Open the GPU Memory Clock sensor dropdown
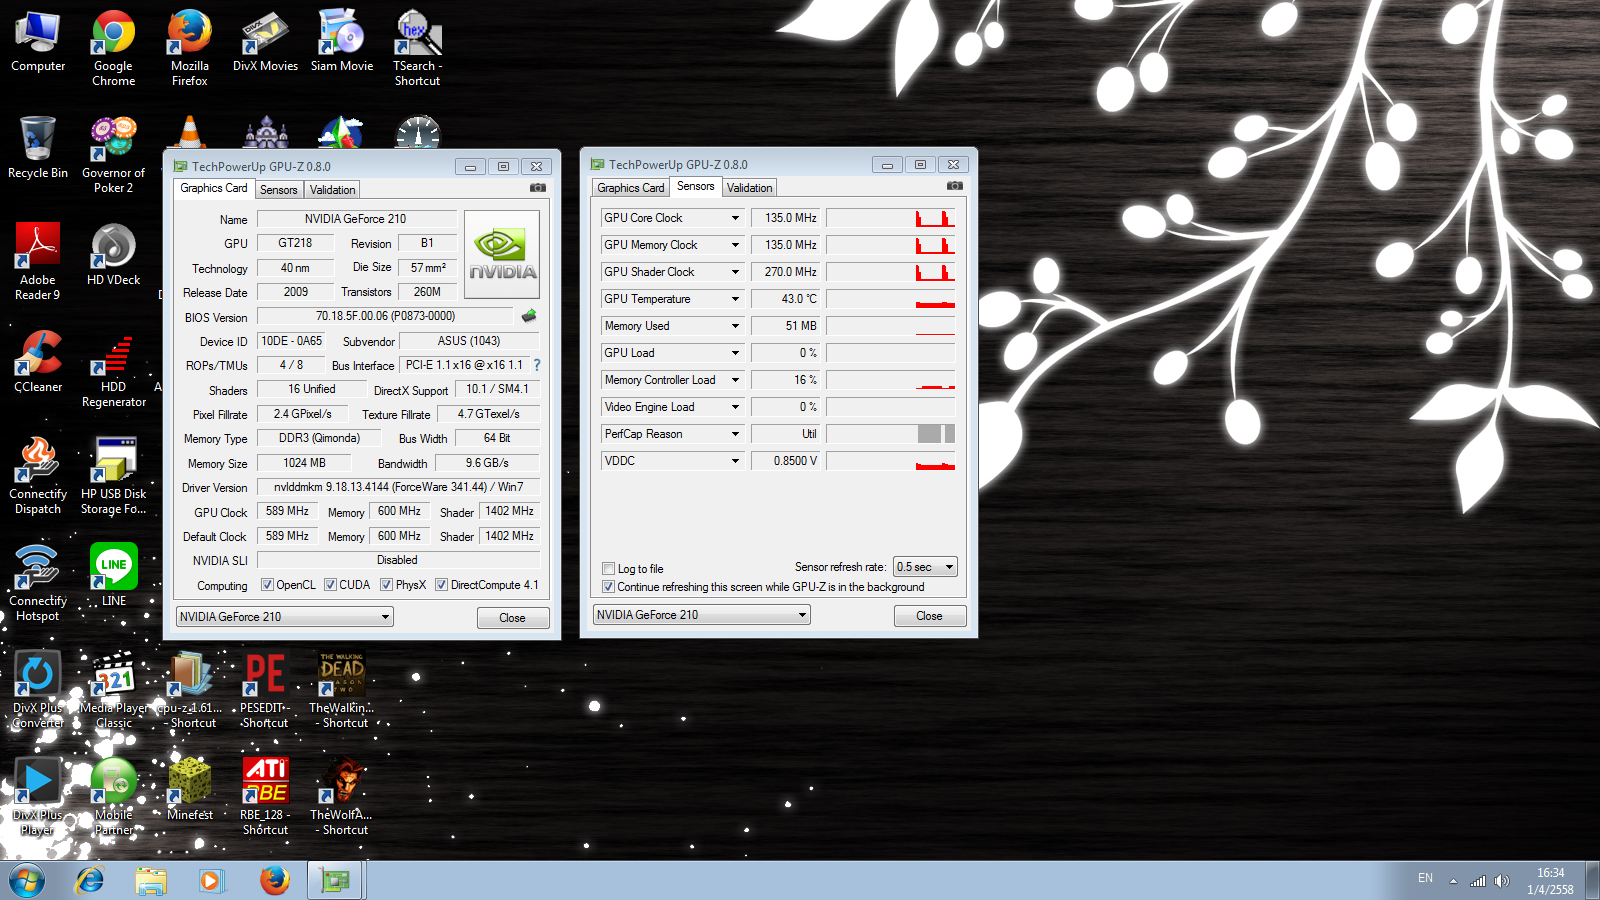Viewport: 1600px width, 900px height. [735, 245]
